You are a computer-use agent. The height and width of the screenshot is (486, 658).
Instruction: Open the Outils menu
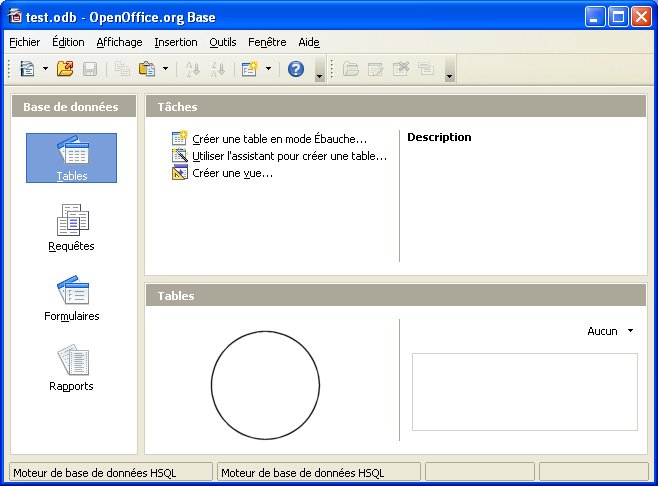pos(223,42)
